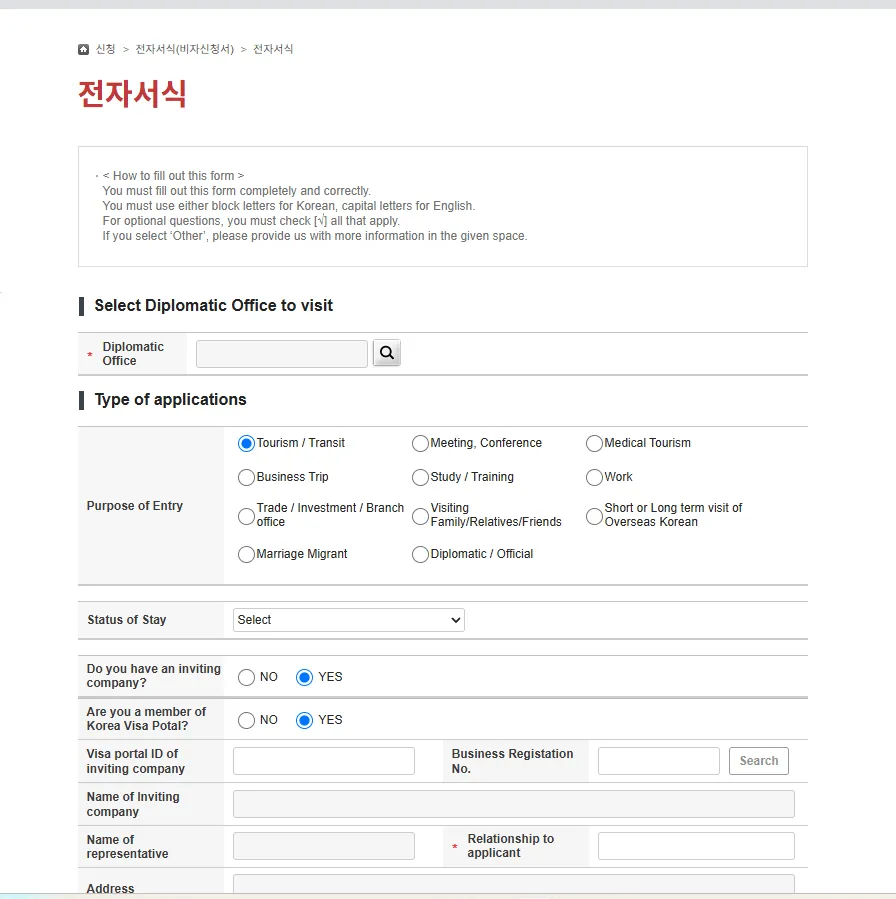Select Study / Training radio button
The width and height of the screenshot is (896, 899).
click(x=420, y=478)
